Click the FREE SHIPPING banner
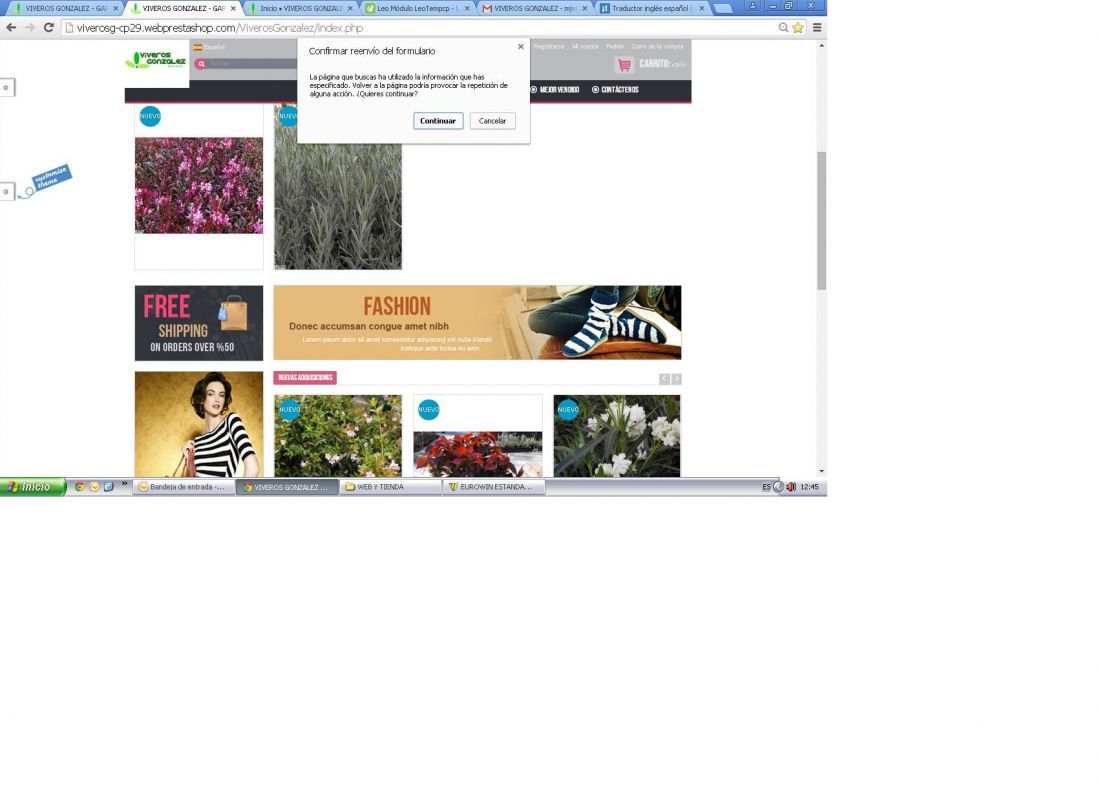This screenshot has width=1100, height=799. pyautogui.click(x=199, y=323)
